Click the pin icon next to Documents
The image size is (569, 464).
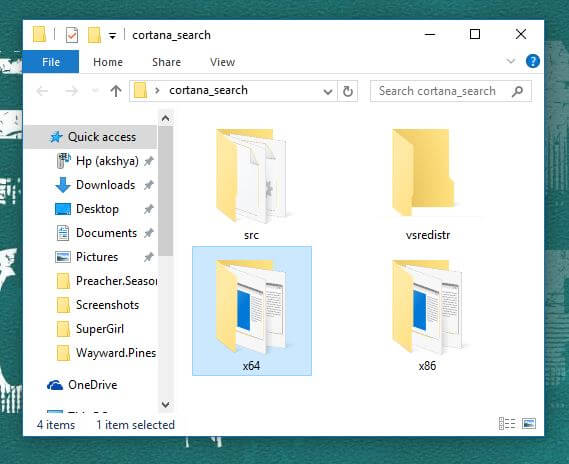148,233
